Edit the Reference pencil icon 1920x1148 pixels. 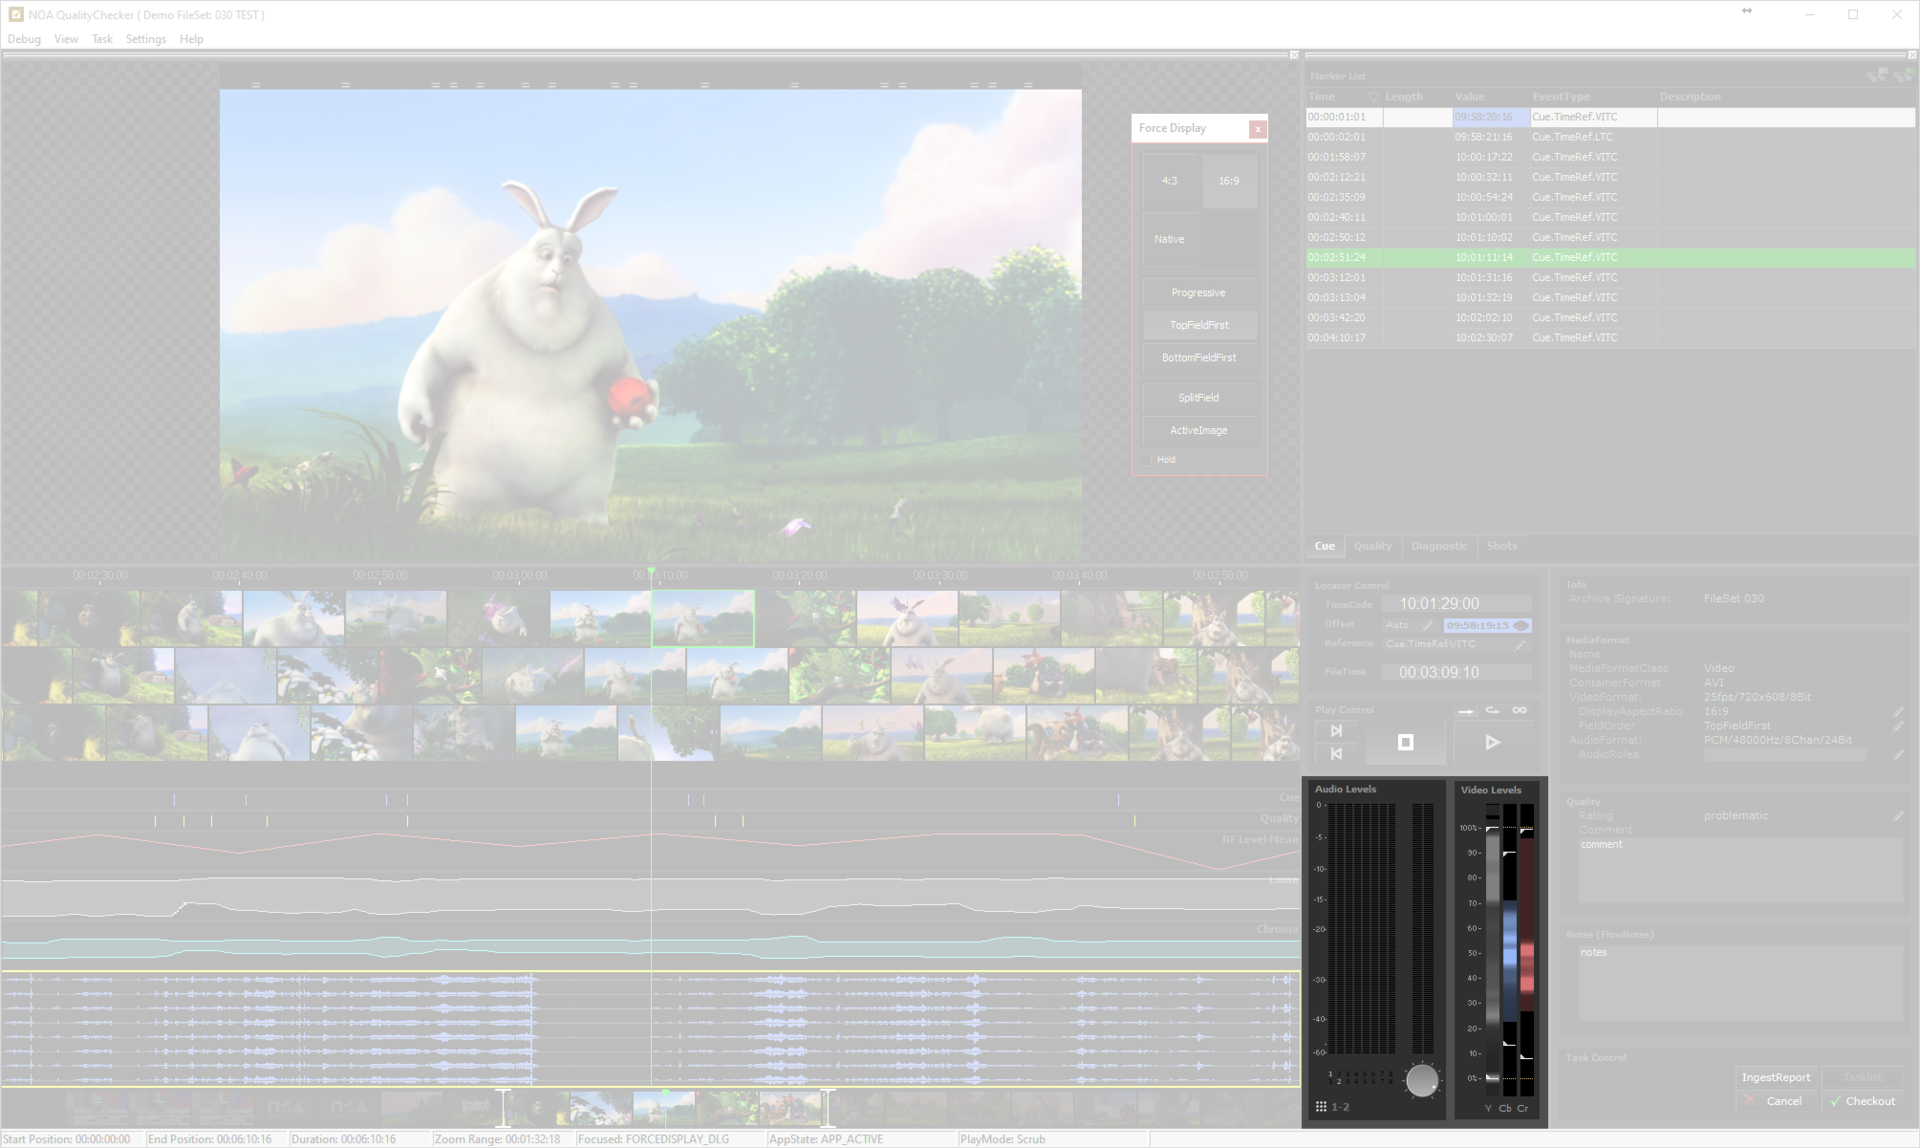(1520, 645)
